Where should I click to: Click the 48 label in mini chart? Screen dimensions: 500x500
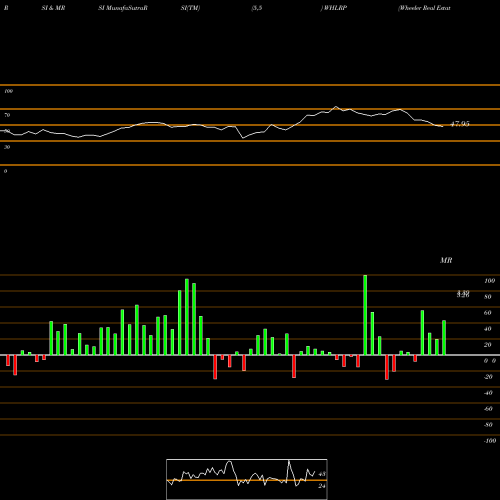pos(322,474)
